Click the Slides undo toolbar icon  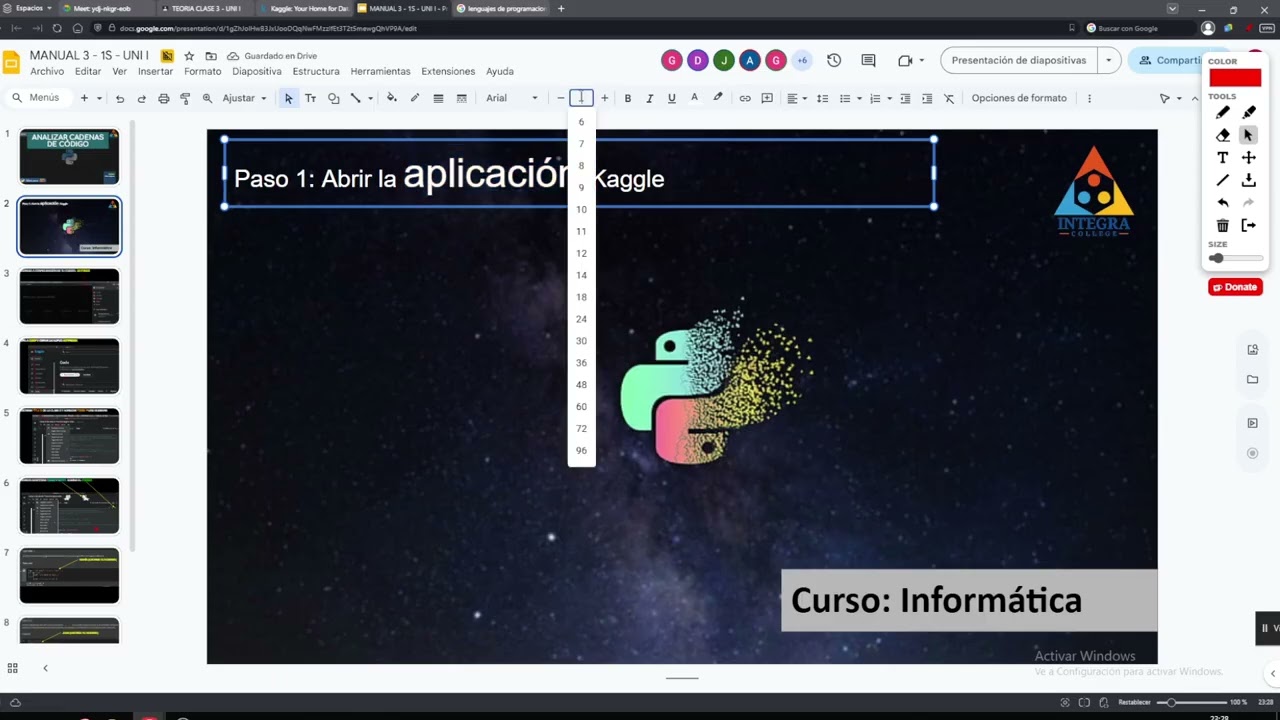[120, 98]
